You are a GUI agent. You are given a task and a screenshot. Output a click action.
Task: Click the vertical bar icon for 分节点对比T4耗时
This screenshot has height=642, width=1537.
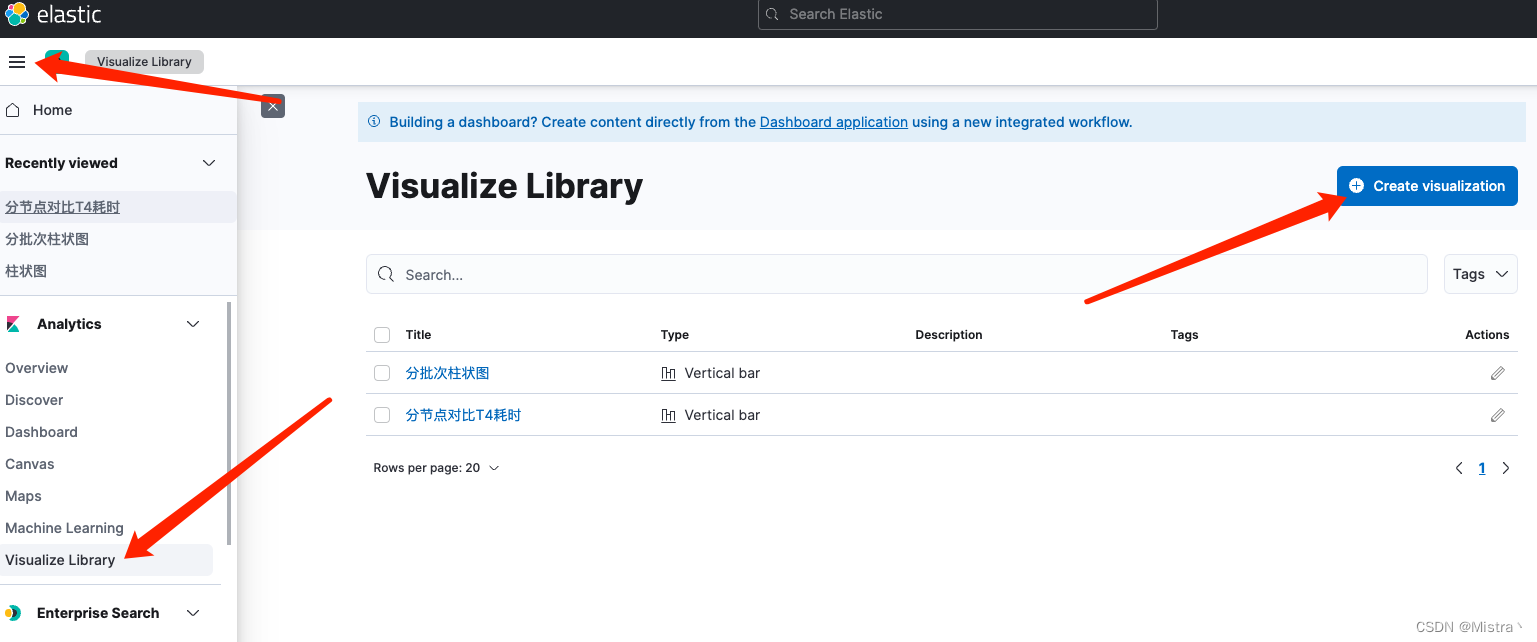pos(668,415)
